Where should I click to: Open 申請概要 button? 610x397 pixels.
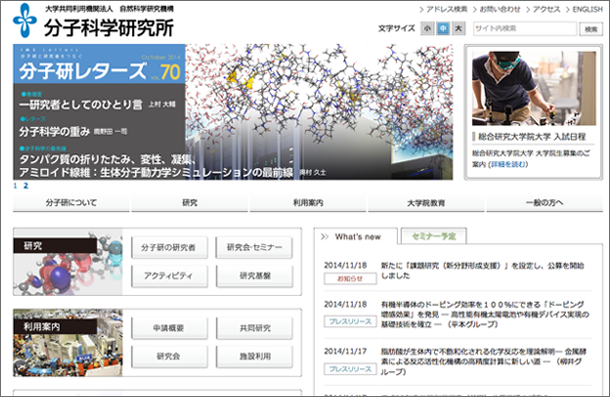click(169, 328)
